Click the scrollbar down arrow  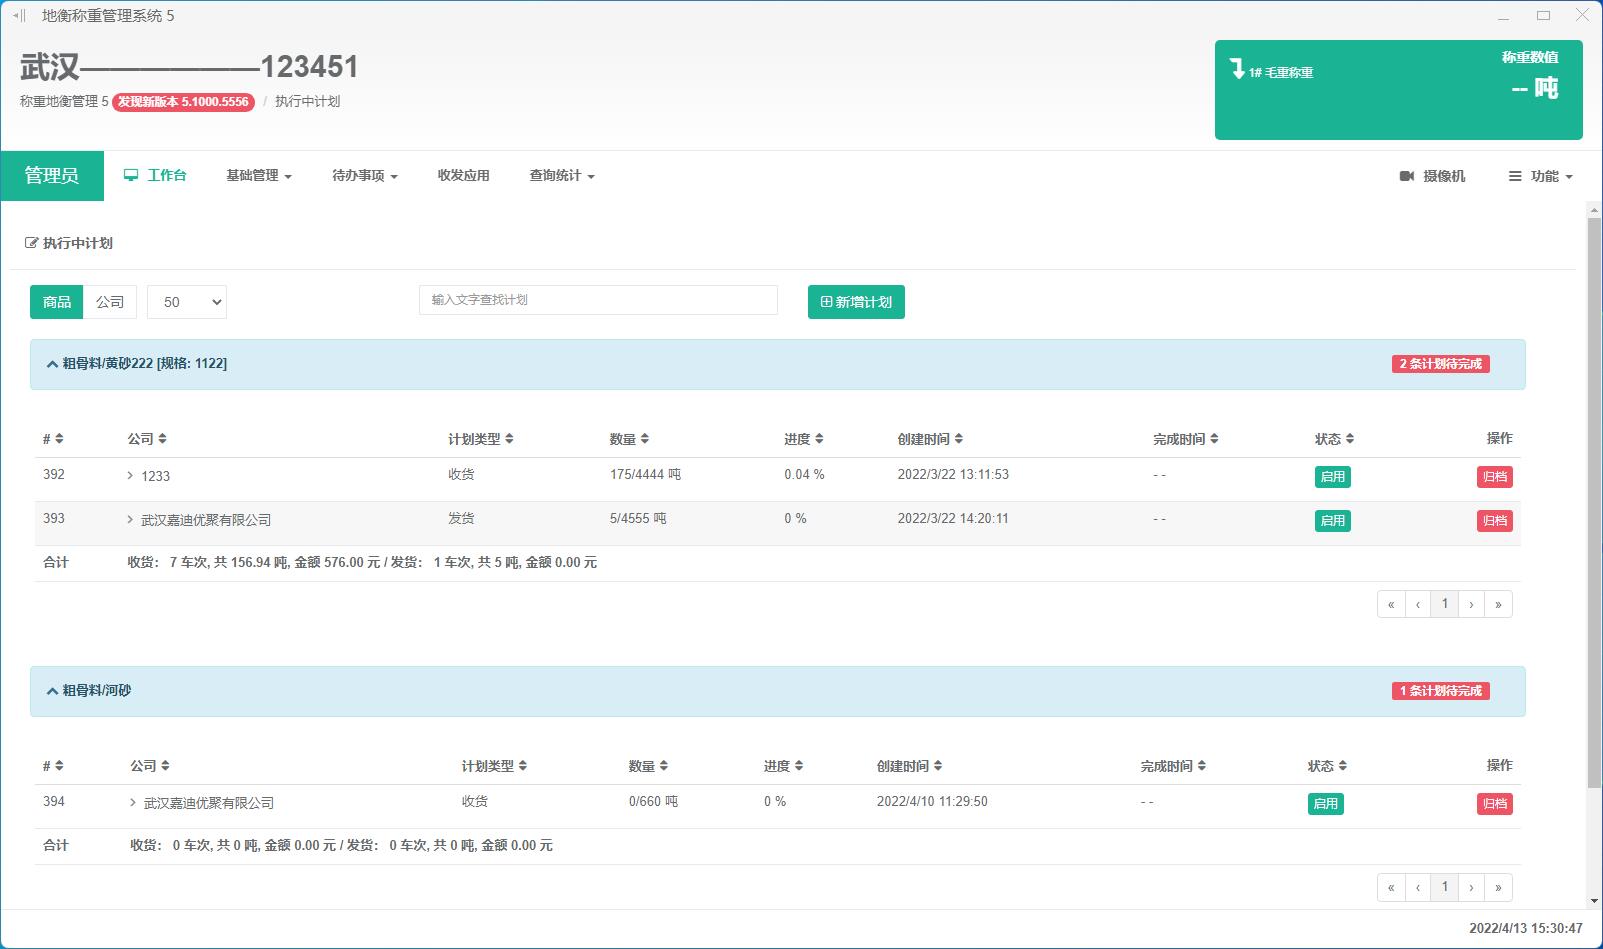point(1594,901)
